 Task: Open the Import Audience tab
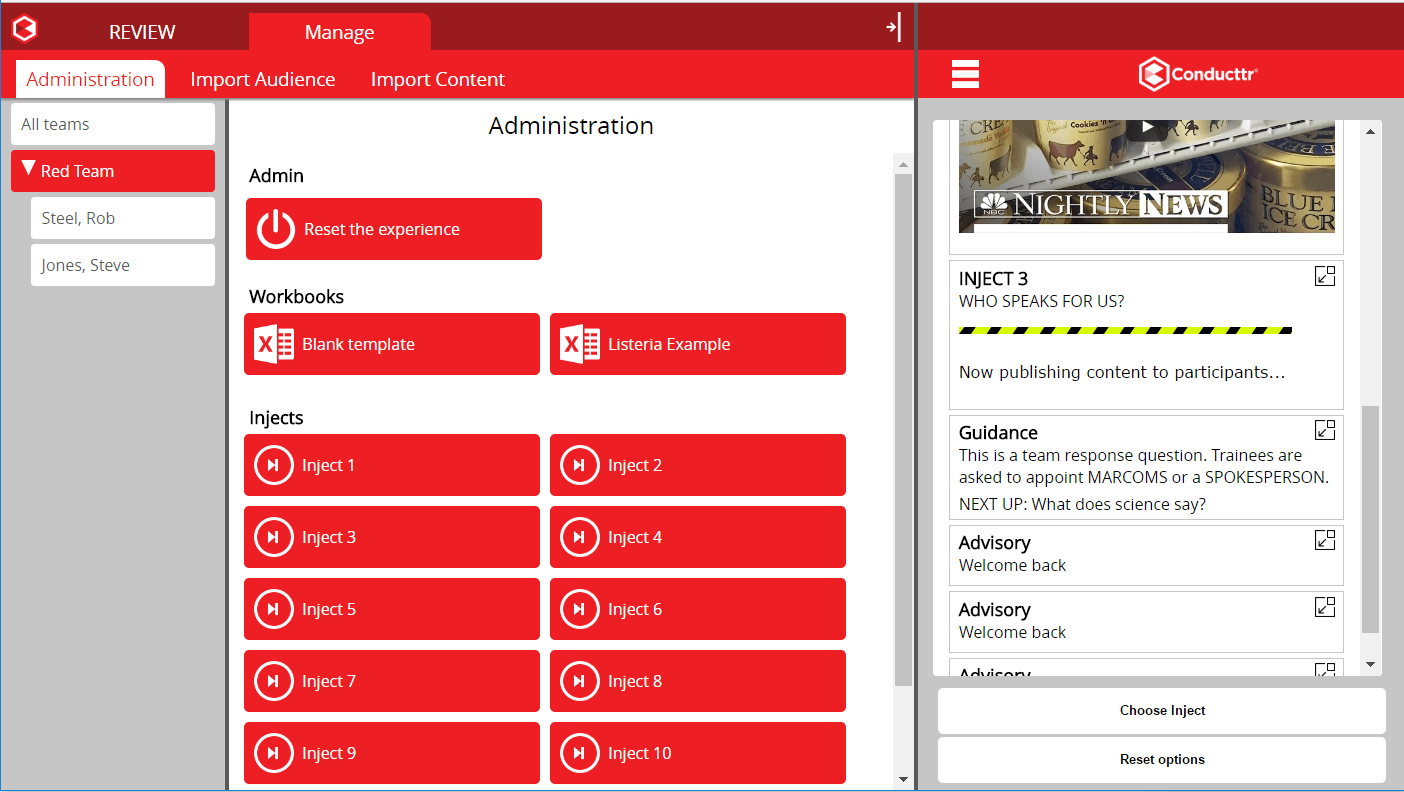[263, 79]
